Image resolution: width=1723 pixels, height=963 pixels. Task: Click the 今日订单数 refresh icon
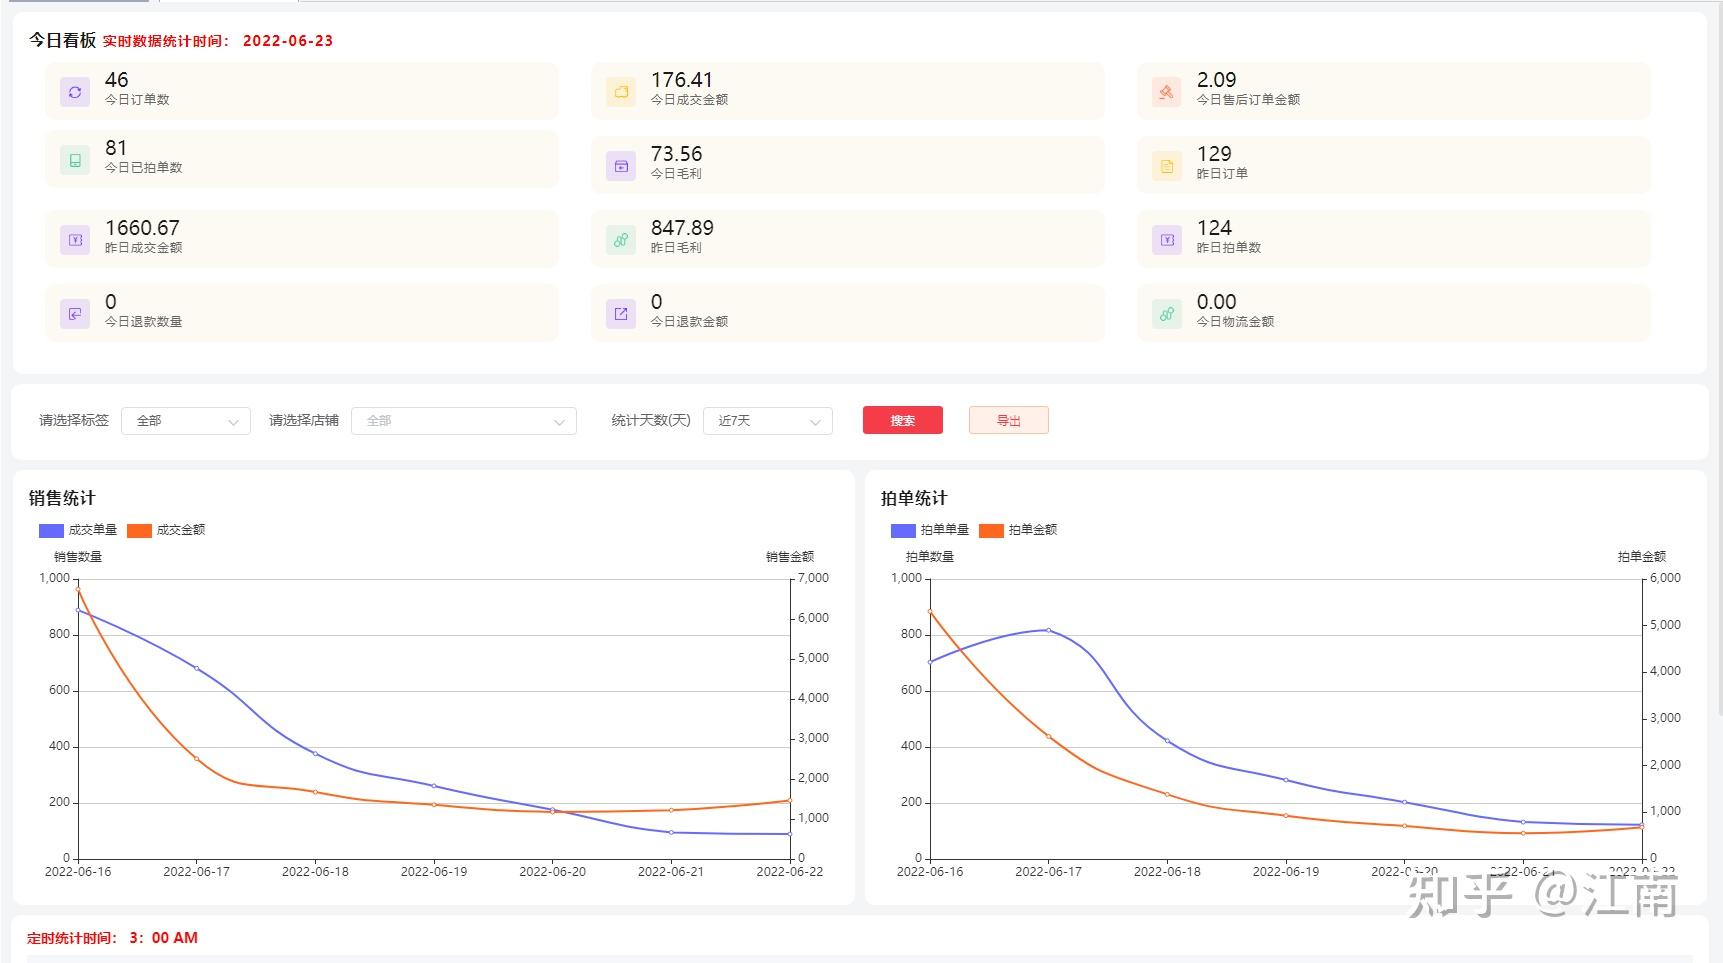75,92
